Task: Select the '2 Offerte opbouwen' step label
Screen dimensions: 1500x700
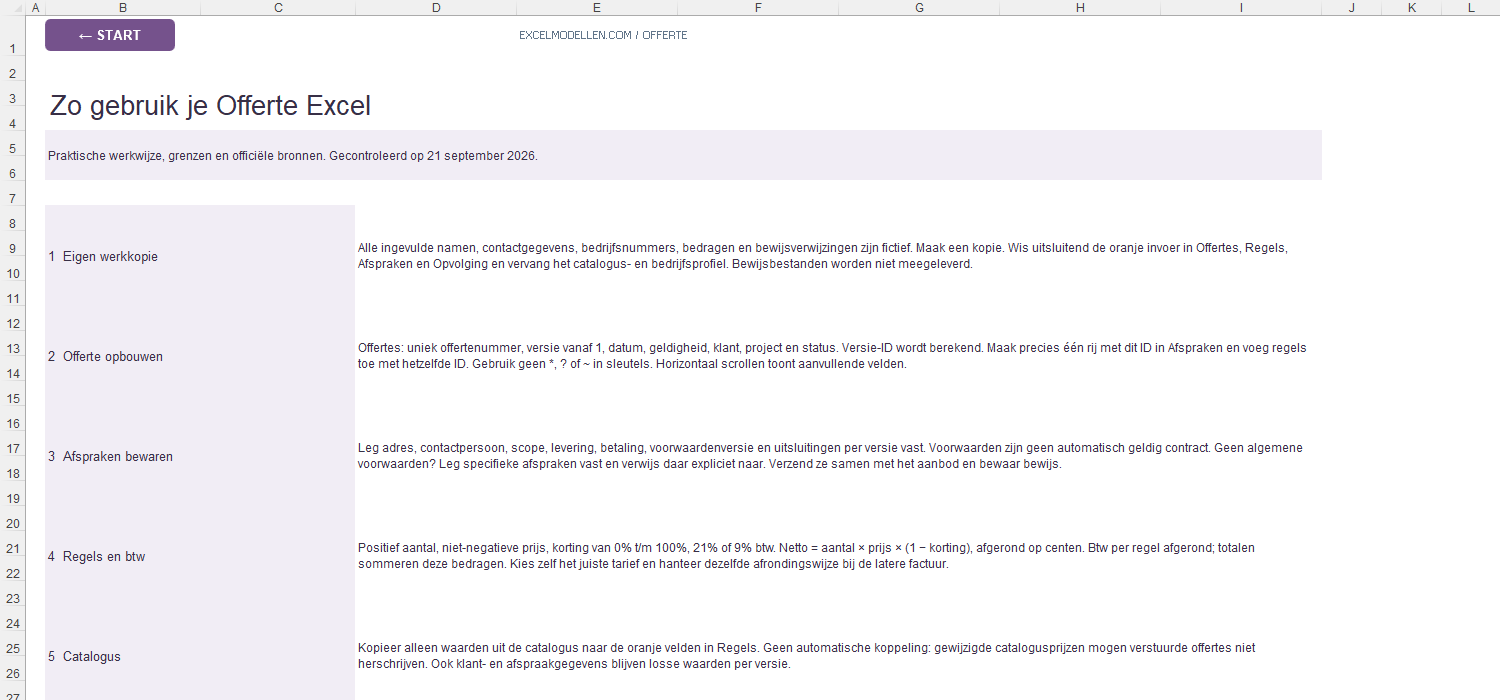Action: pos(105,356)
